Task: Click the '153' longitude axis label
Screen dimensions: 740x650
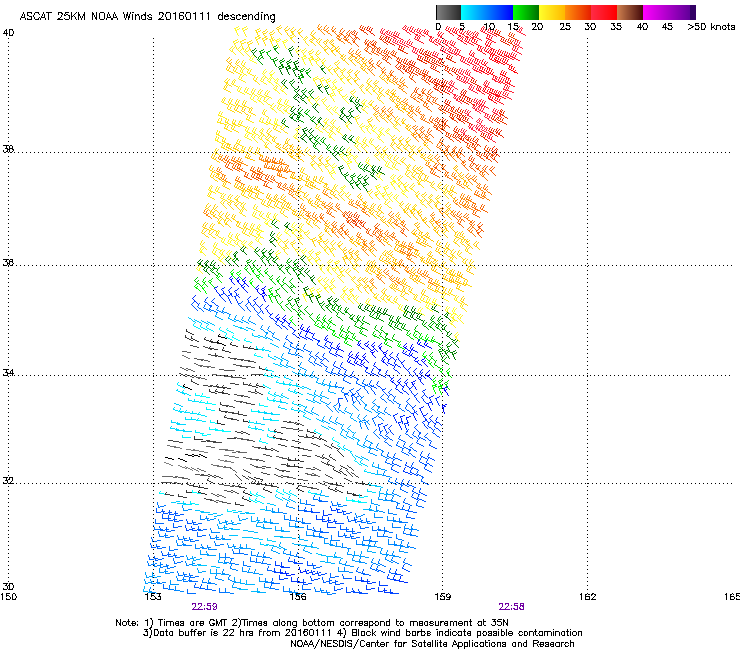Action: coord(153,597)
